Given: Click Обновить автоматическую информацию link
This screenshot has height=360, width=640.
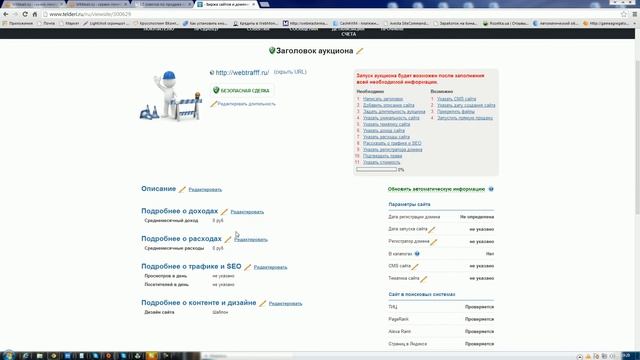Looking at the screenshot, I should coord(436,189).
